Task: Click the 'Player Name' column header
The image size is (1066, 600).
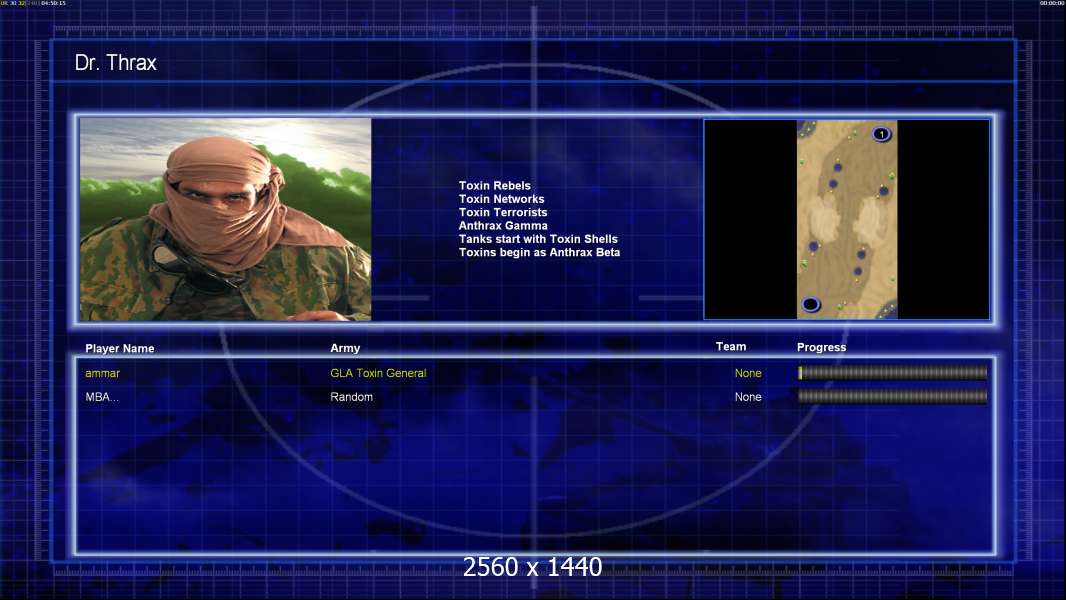Action: click(120, 348)
